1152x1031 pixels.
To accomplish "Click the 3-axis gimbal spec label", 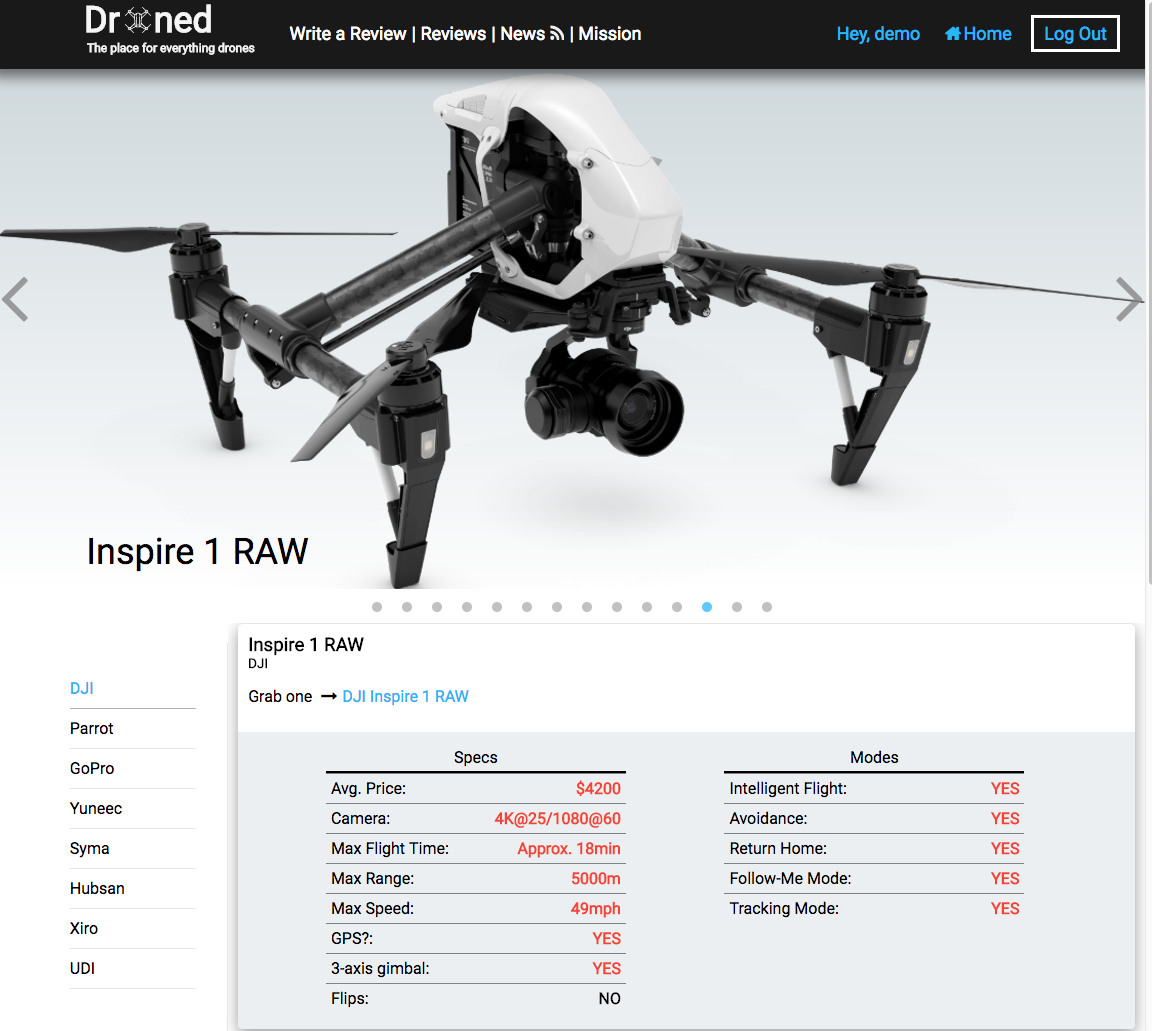I will (x=380, y=969).
